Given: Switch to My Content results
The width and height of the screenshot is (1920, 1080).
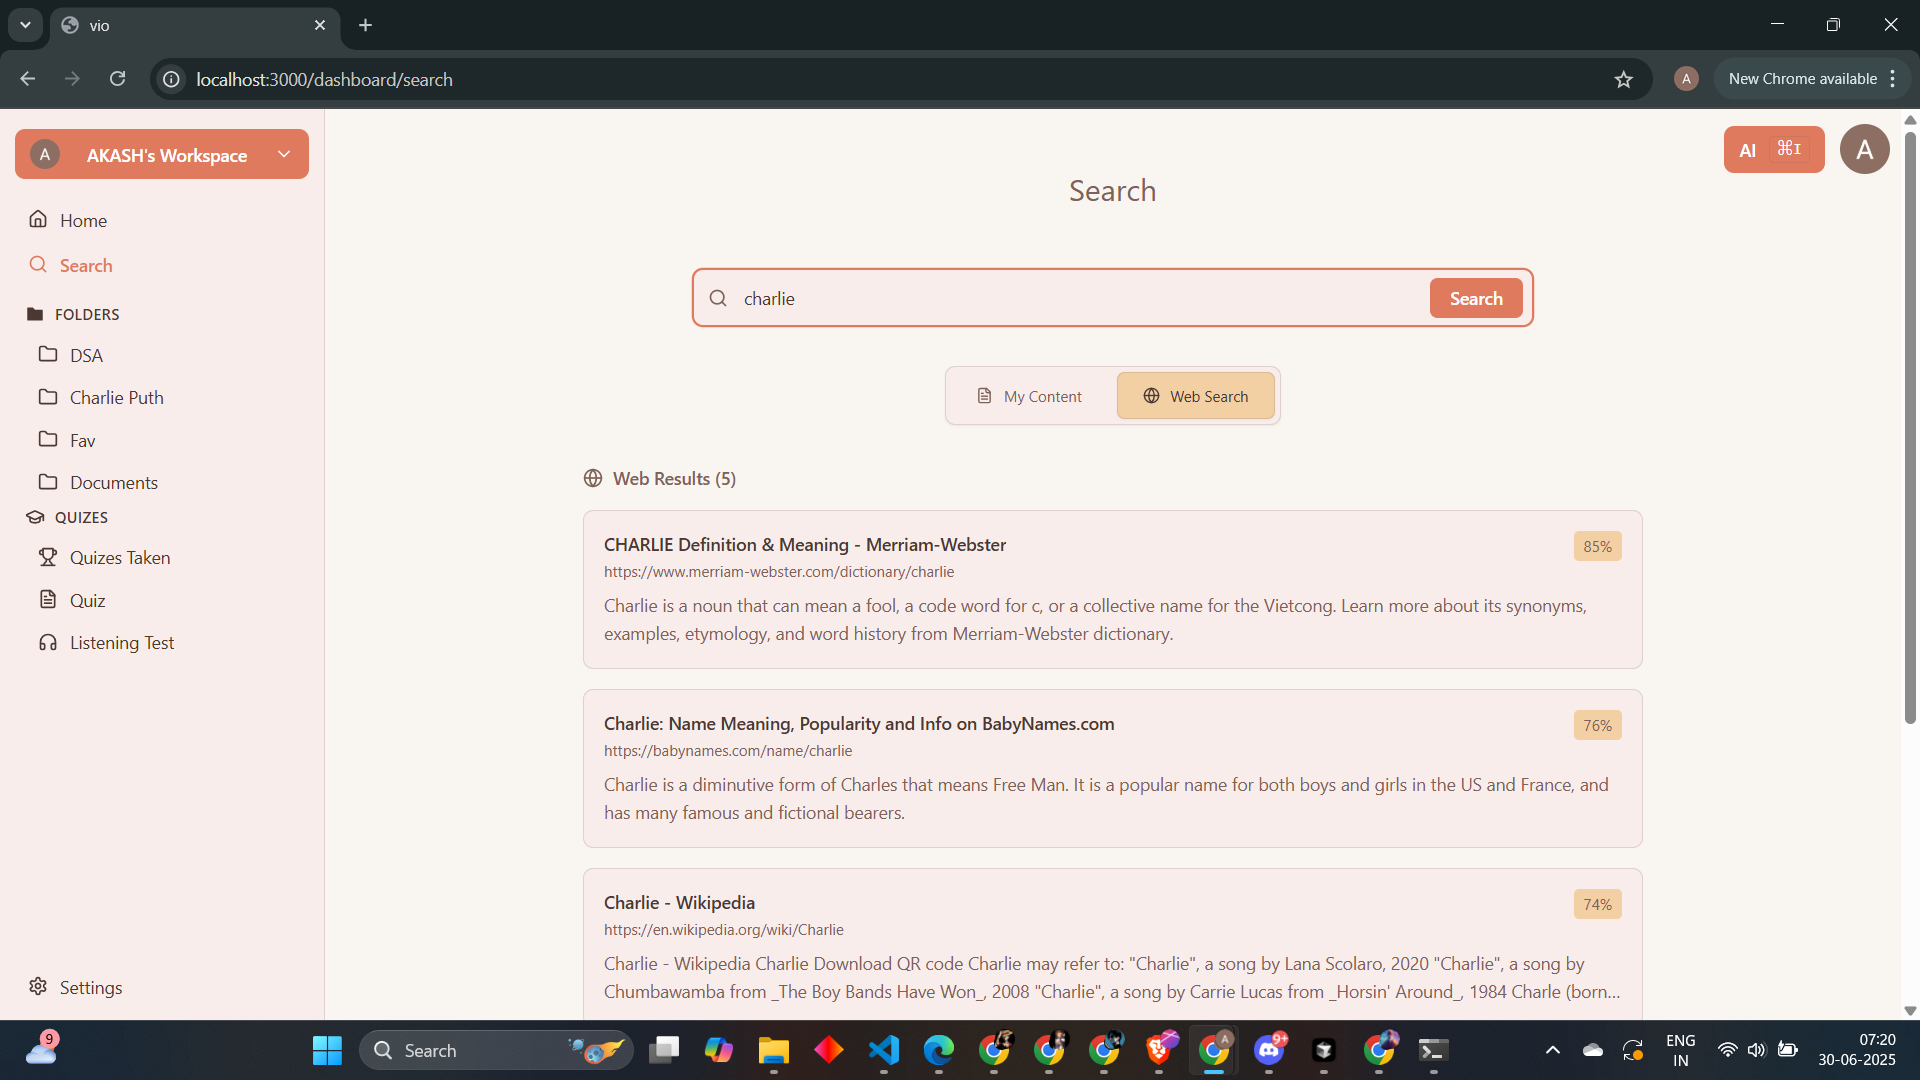Looking at the screenshot, I should pyautogui.click(x=1030, y=397).
